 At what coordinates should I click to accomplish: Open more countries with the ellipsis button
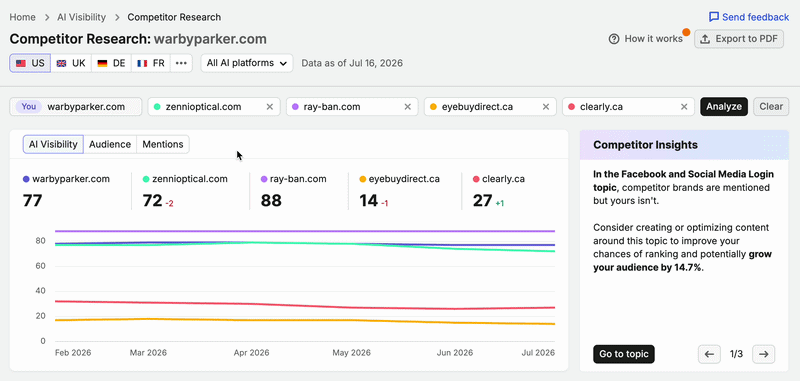click(181, 63)
